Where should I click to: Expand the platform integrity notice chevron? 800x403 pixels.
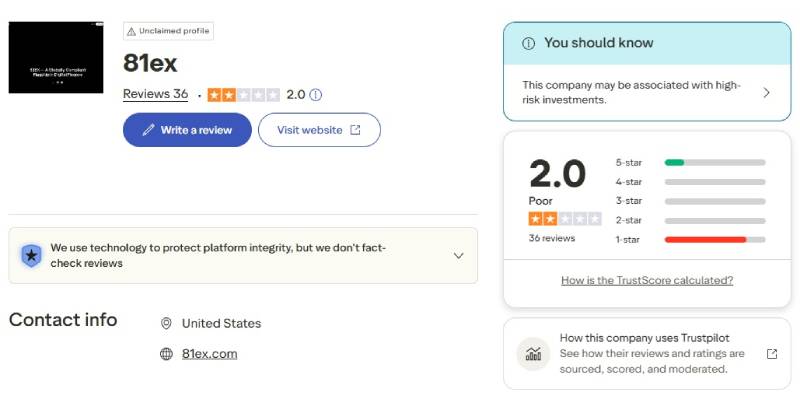pos(459,256)
